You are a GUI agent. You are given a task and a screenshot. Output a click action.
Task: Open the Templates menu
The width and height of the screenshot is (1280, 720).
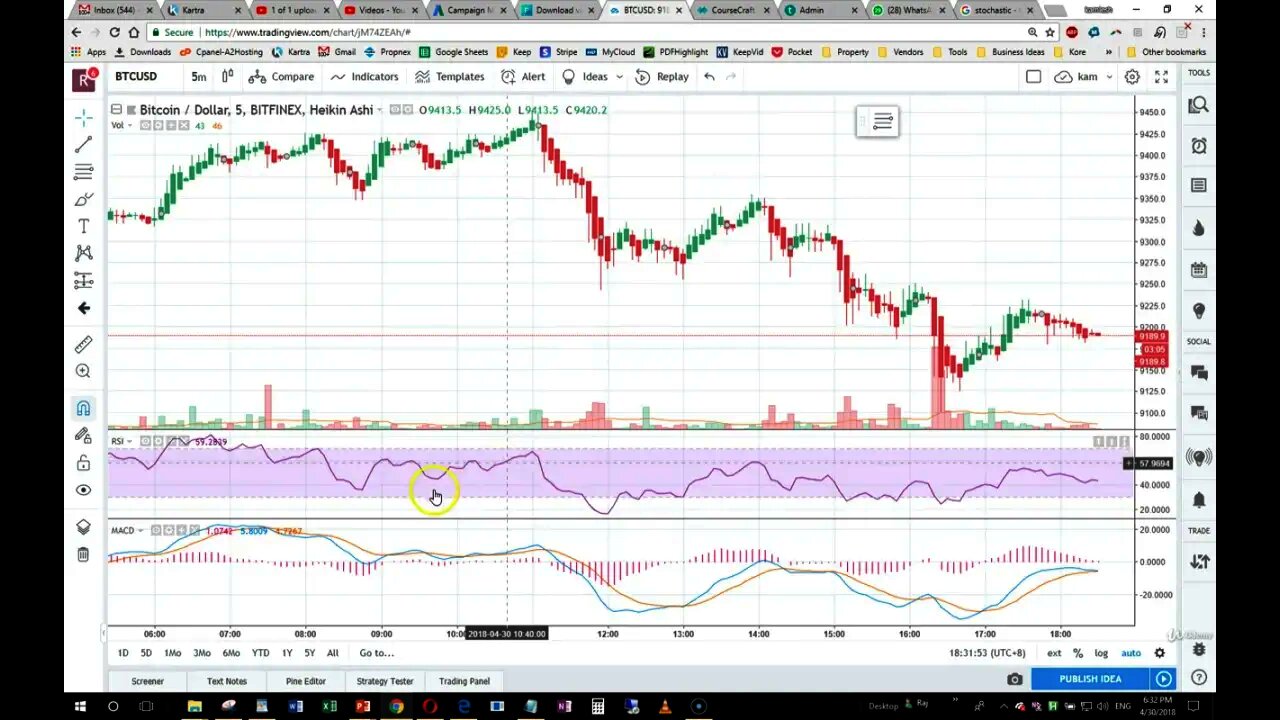point(449,76)
